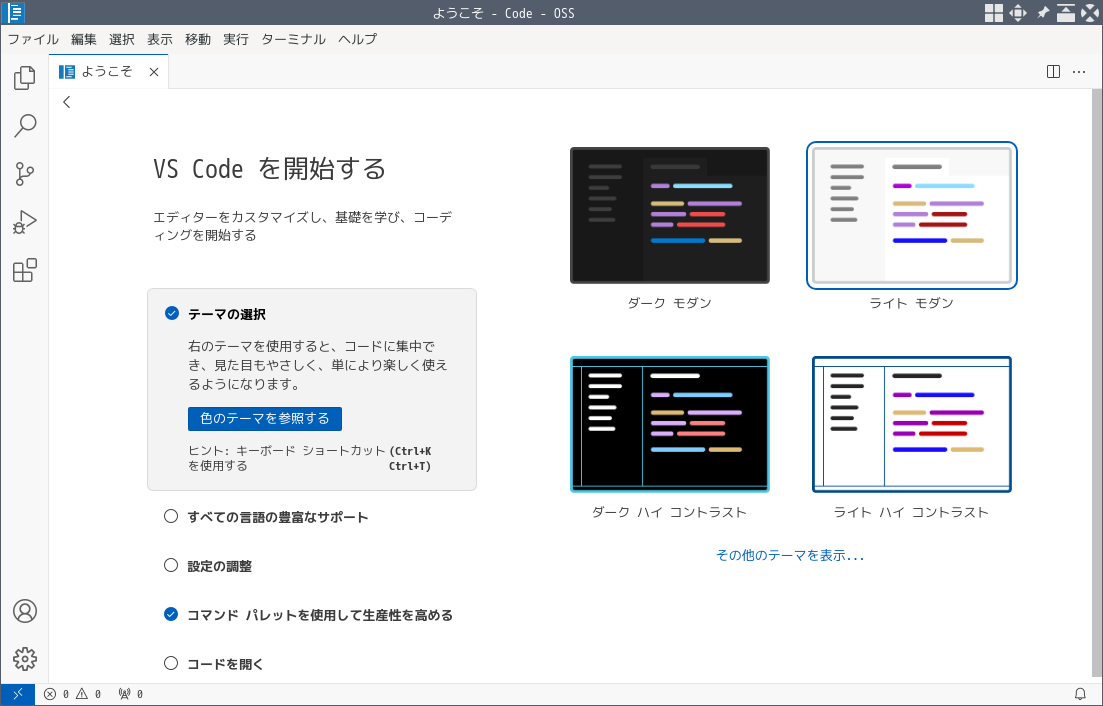Open the Source Control view icon
Screen dimensions: 1103x706
(x=25, y=174)
